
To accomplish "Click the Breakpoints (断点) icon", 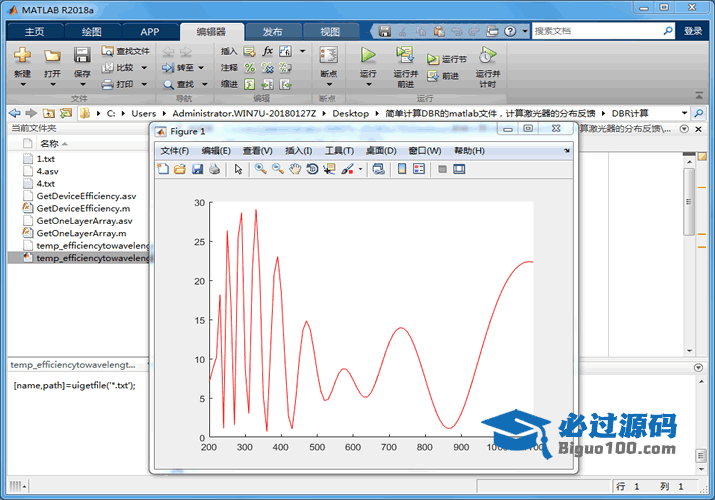I will [328, 55].
